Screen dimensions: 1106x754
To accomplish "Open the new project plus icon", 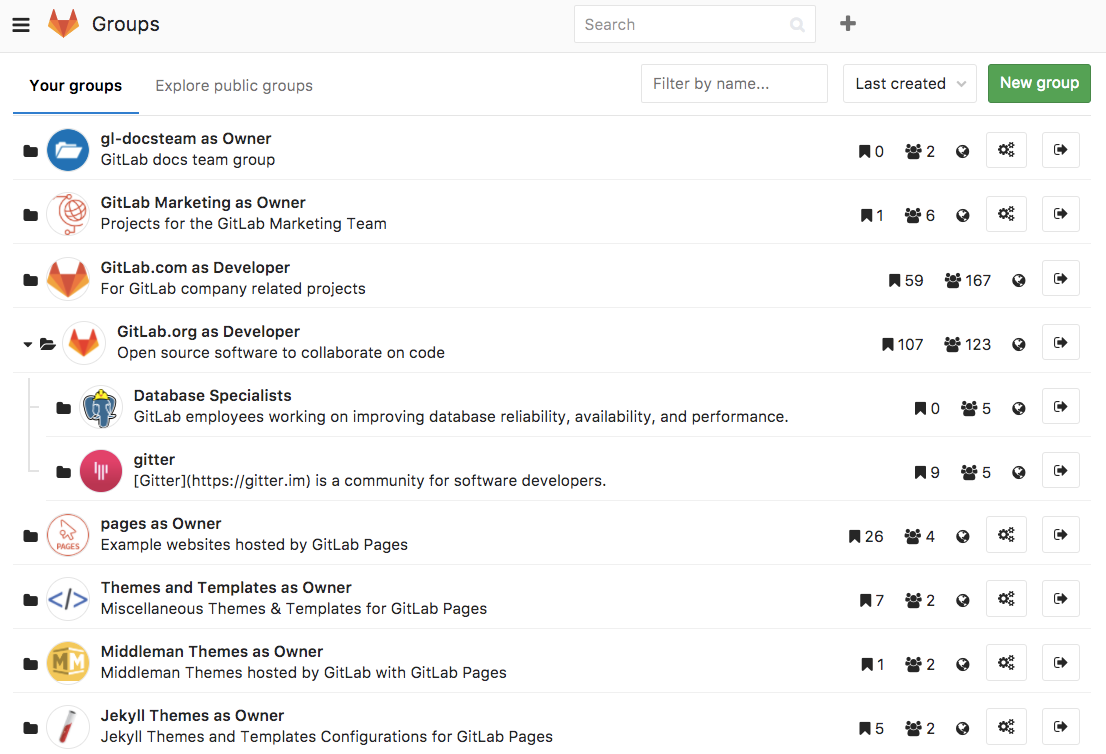I will [x=847, y=23].
